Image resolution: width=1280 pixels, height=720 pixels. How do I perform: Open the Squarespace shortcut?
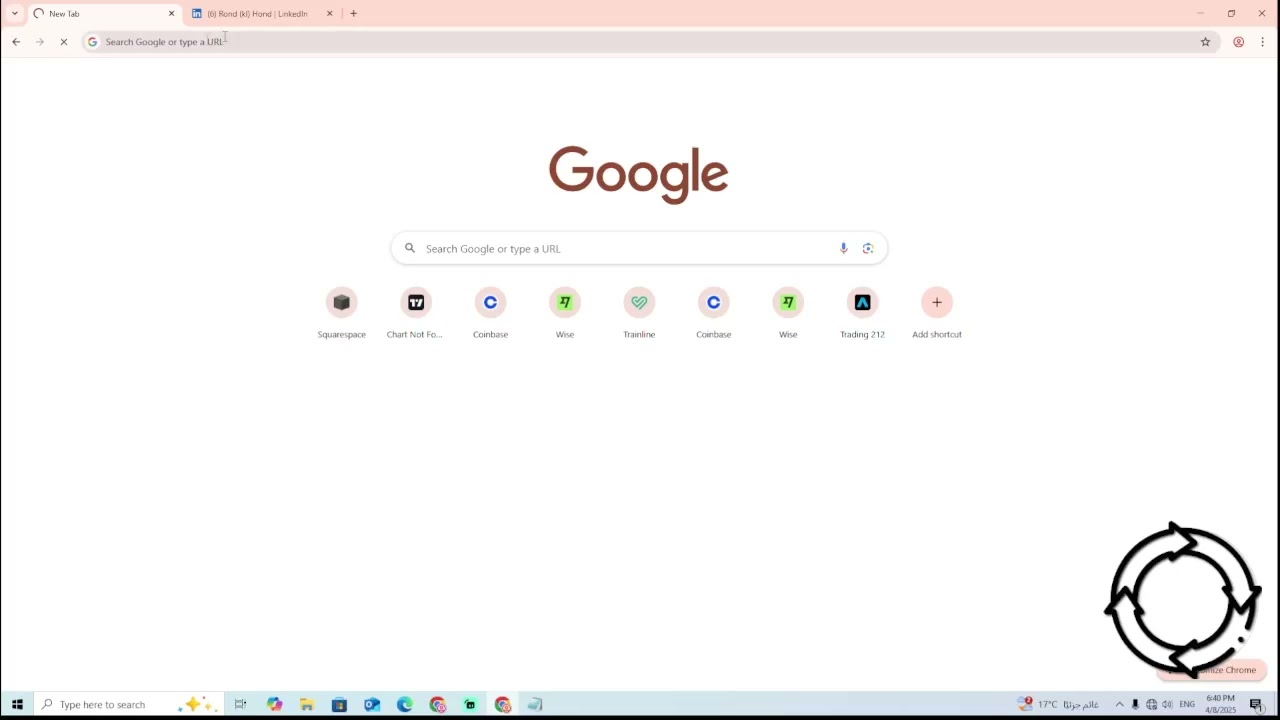341,313
